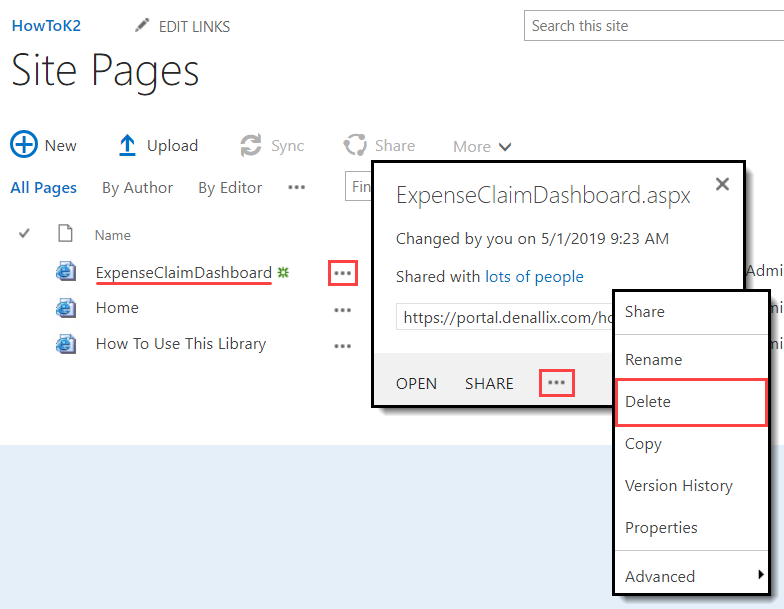Click the lots of people link
784x609 pixels.
pyautogui.click(x=534, y=276)
